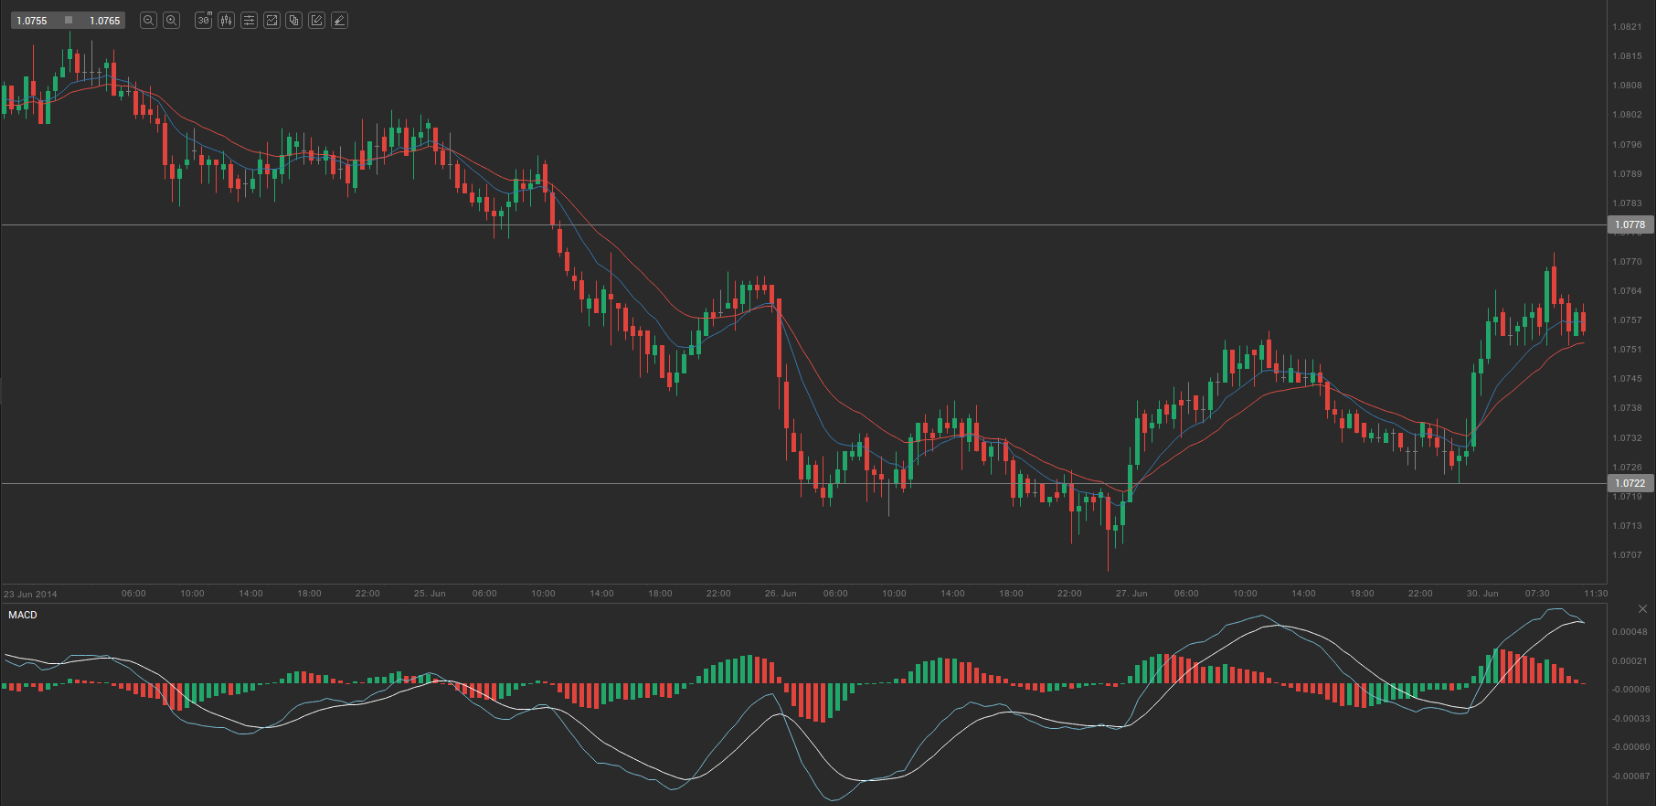The image size is (1656, 806).
Task: Select the 1.0778 price level marker
Action: (1630, 225)
